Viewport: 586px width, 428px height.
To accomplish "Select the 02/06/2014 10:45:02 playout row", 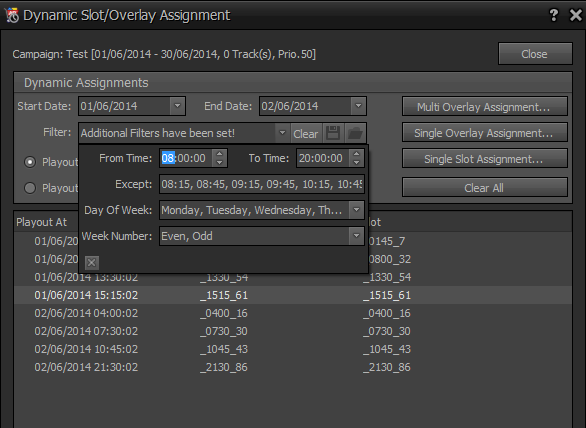I will click(293, 349).
